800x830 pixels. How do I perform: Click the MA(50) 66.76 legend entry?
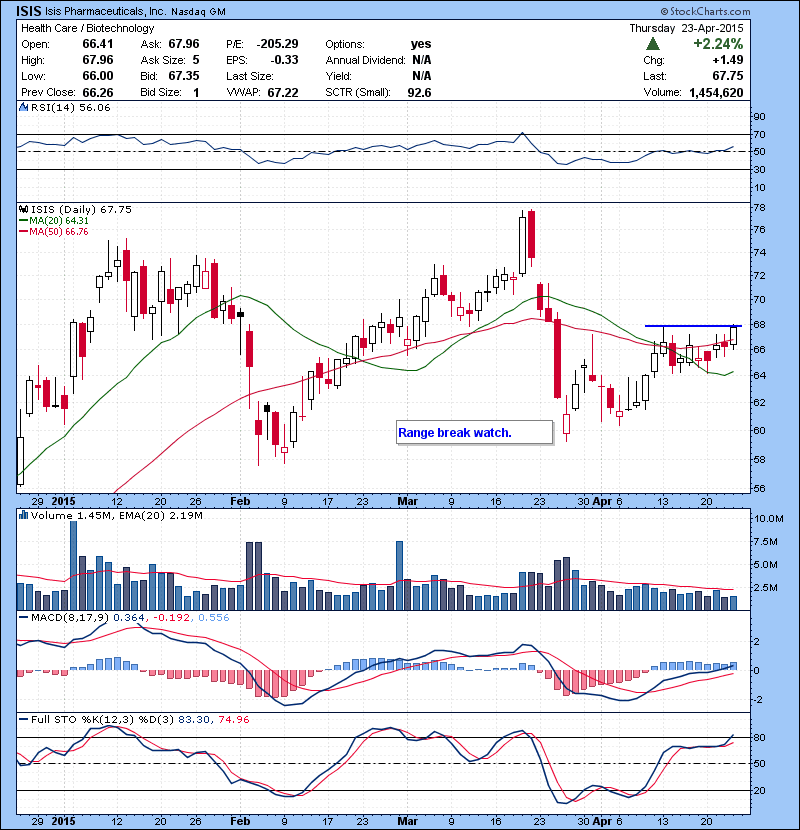(x=54, y=232)
